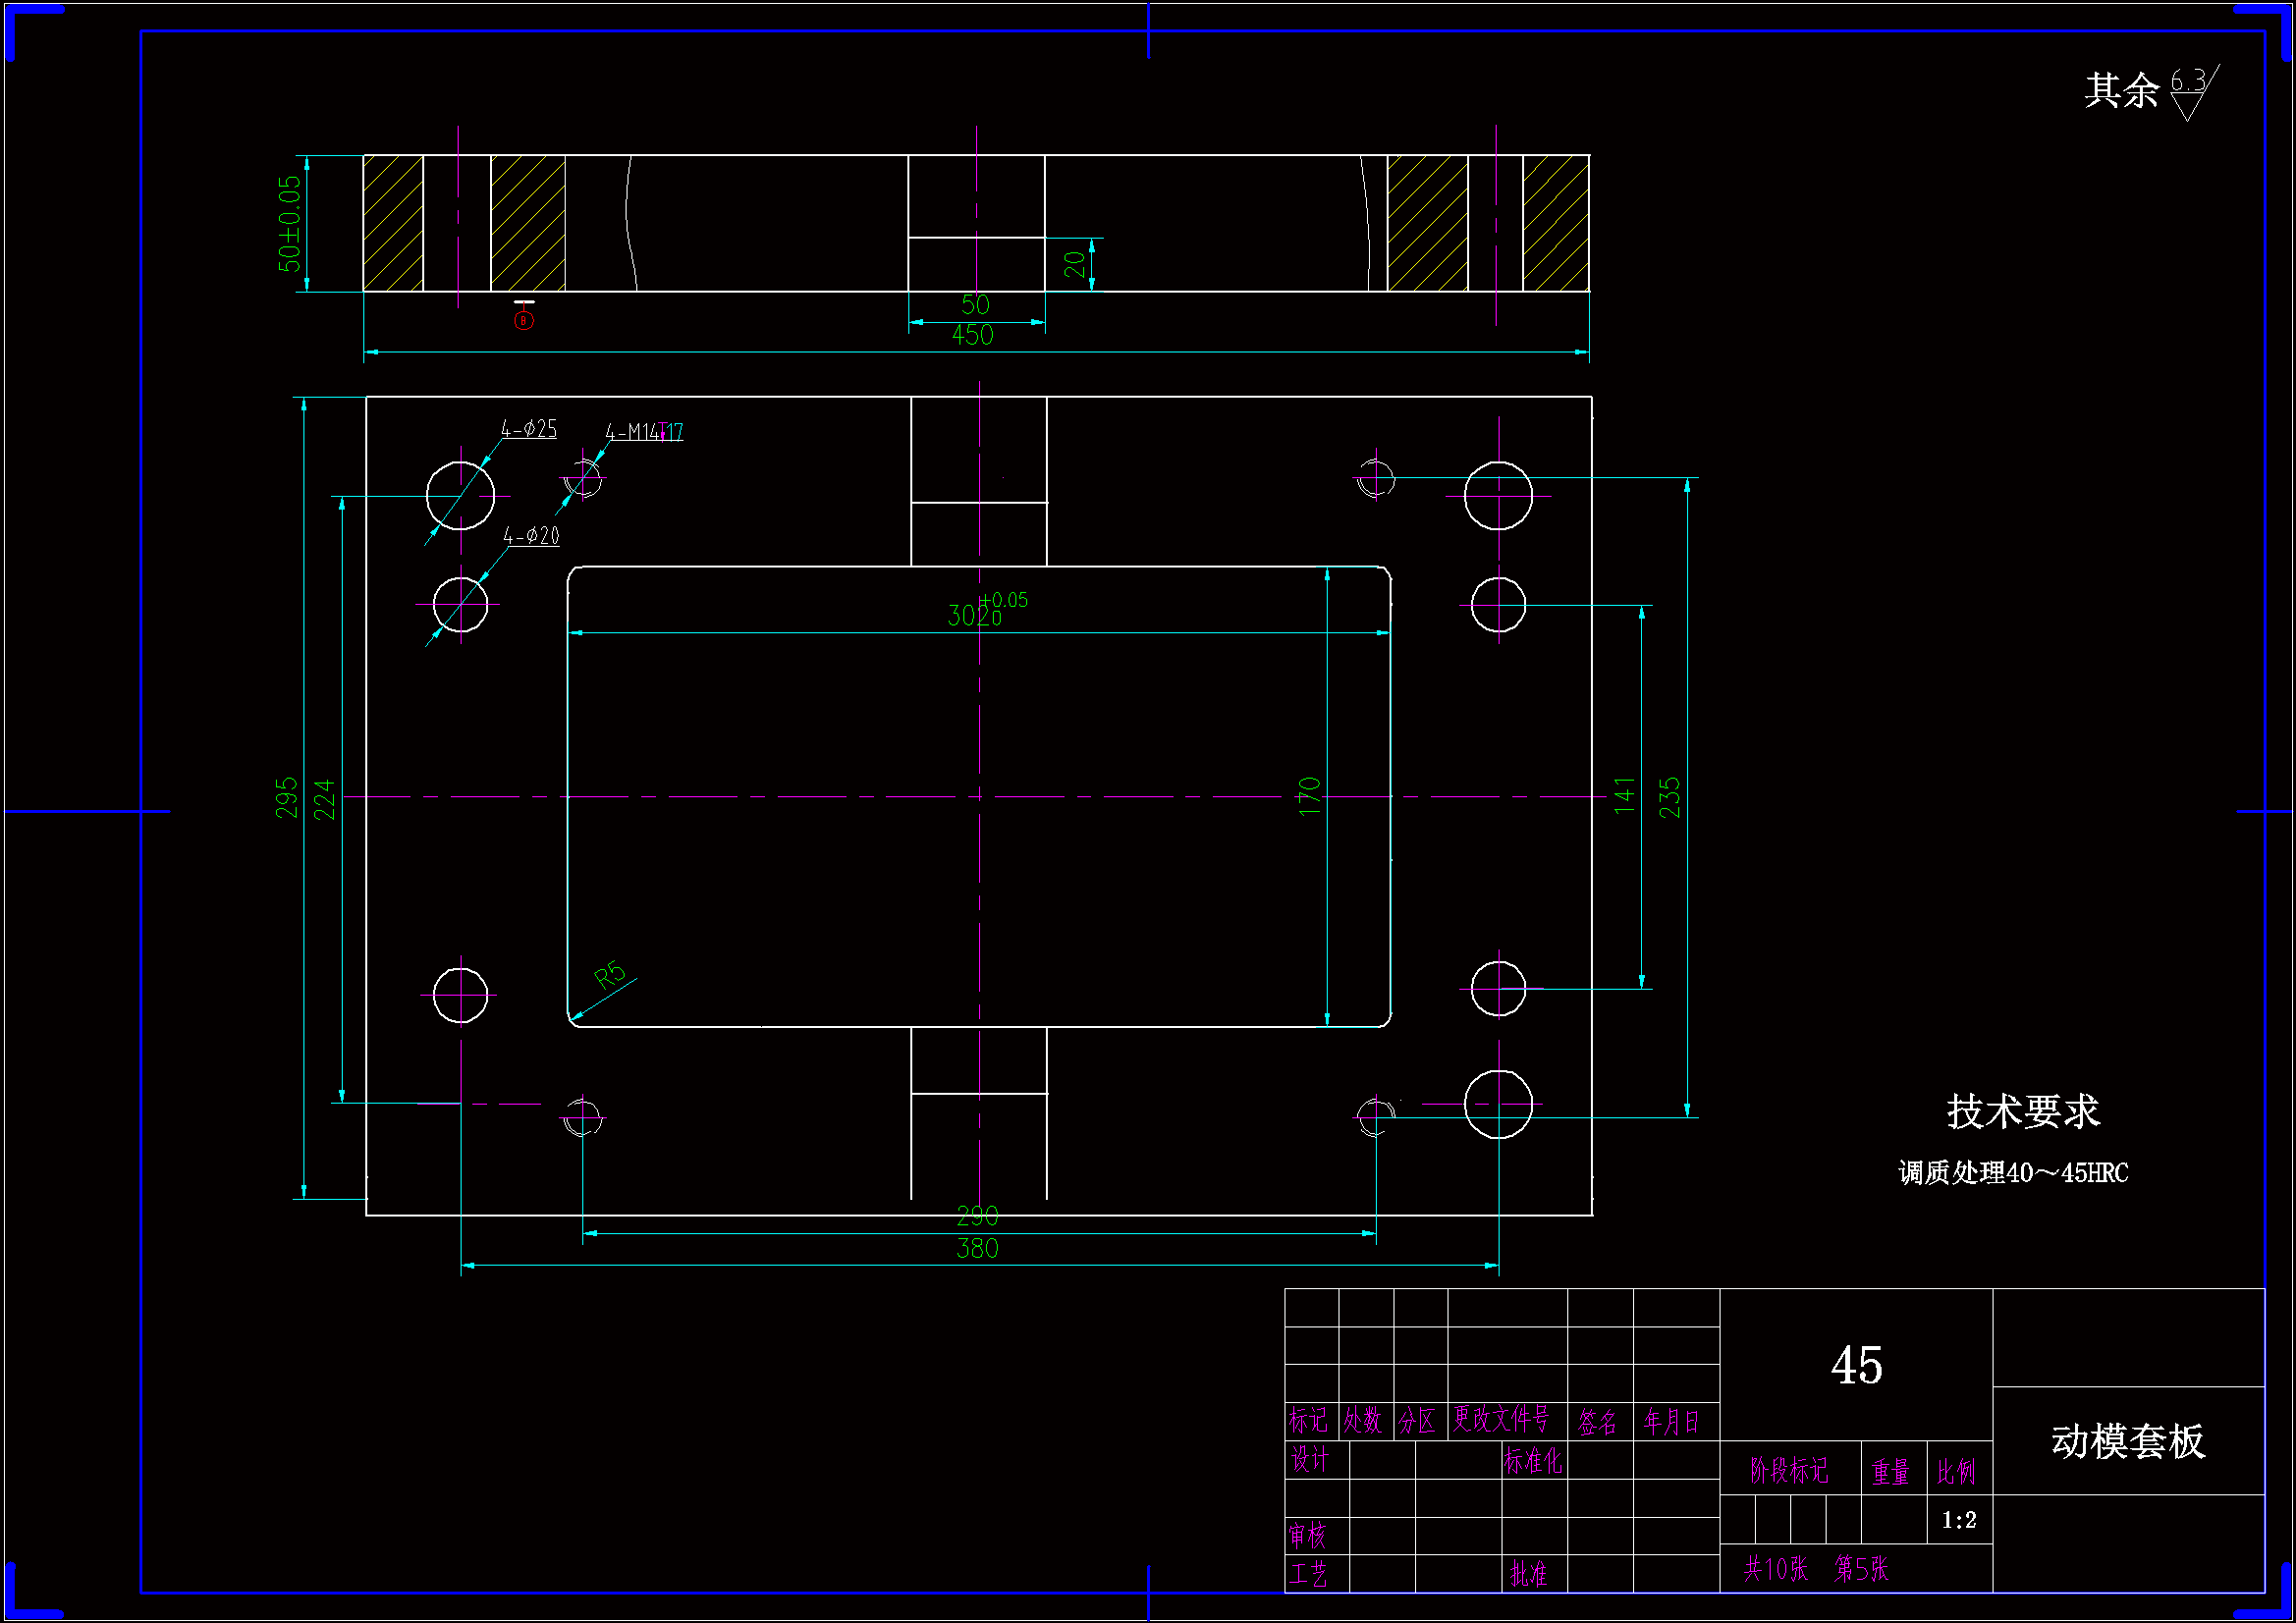Select the 170 pocket height dimension

1309,797
